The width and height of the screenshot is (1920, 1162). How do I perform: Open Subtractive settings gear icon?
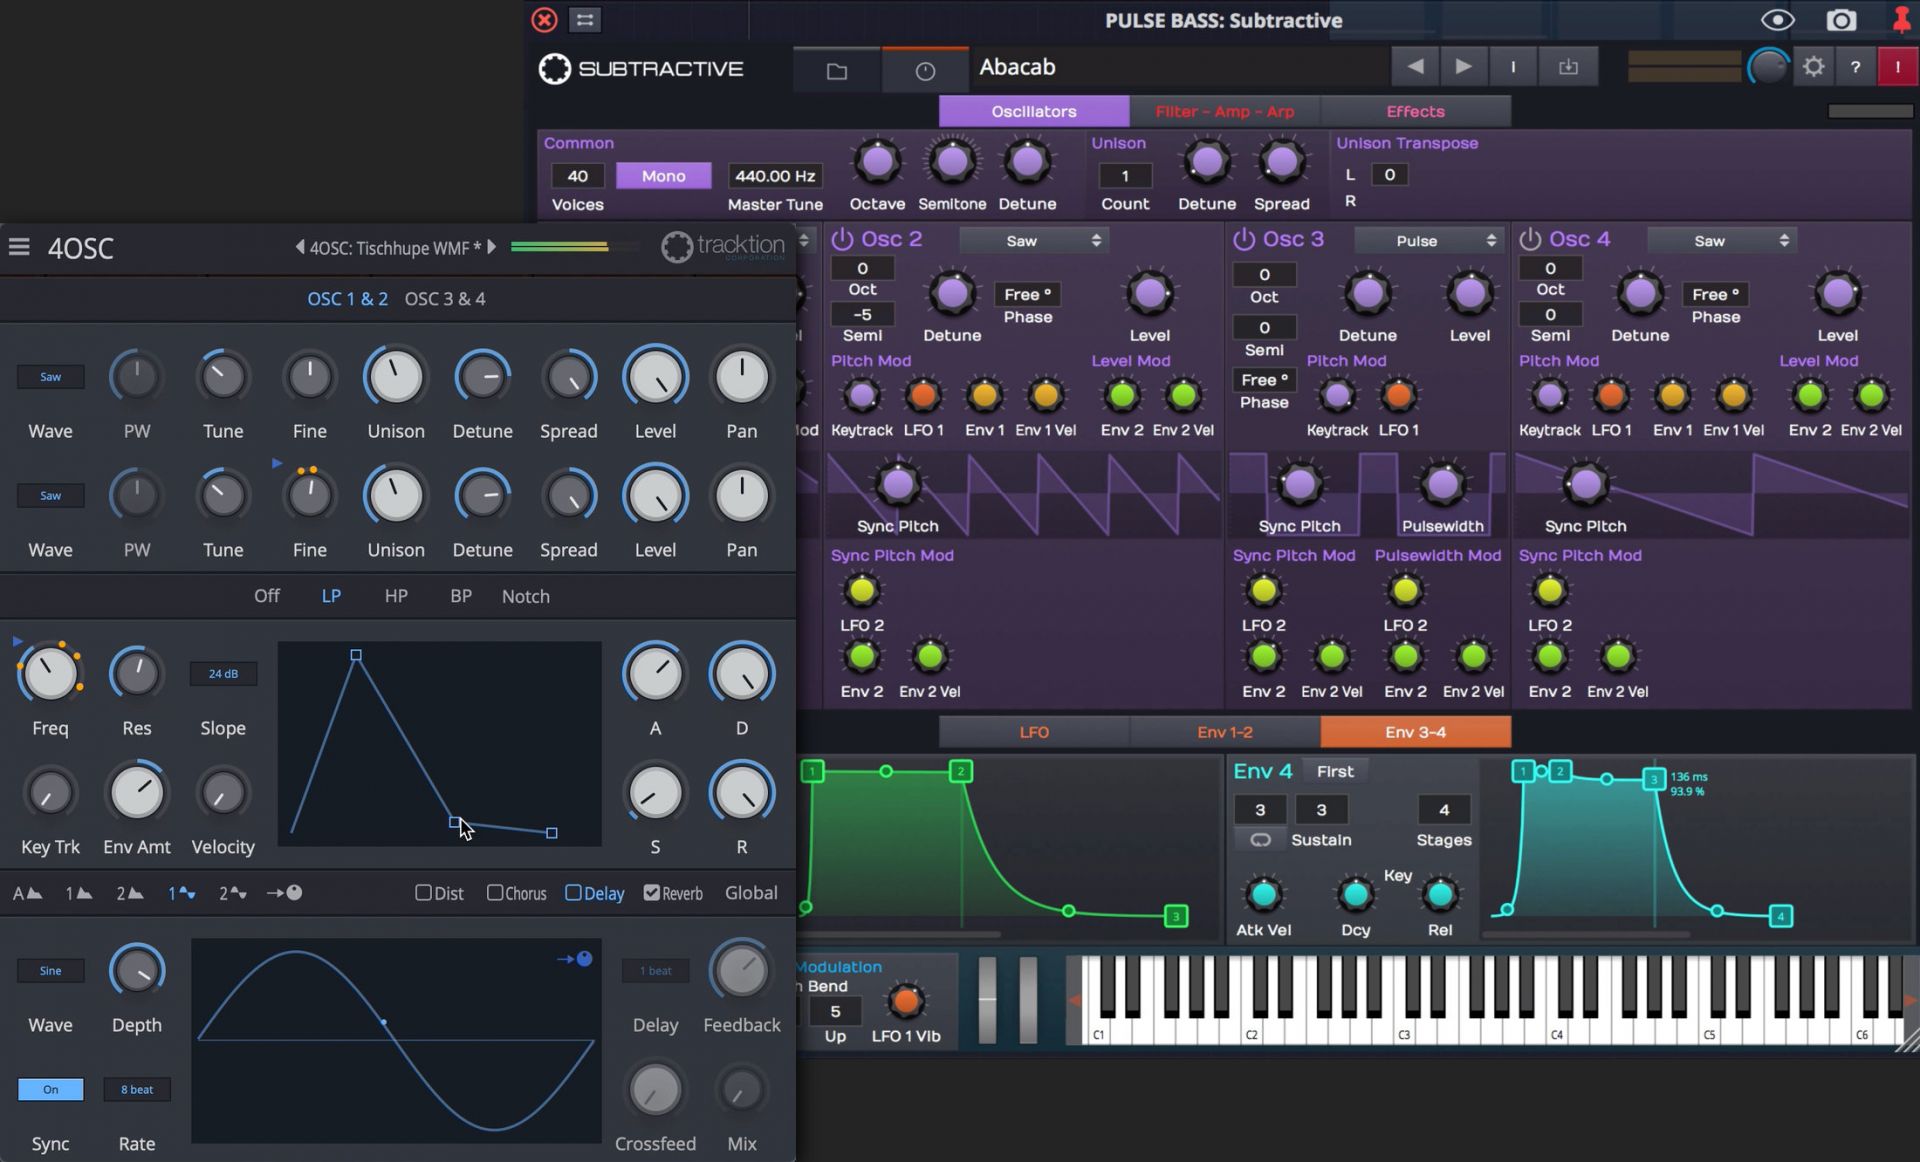click(x=1813, y=67)
